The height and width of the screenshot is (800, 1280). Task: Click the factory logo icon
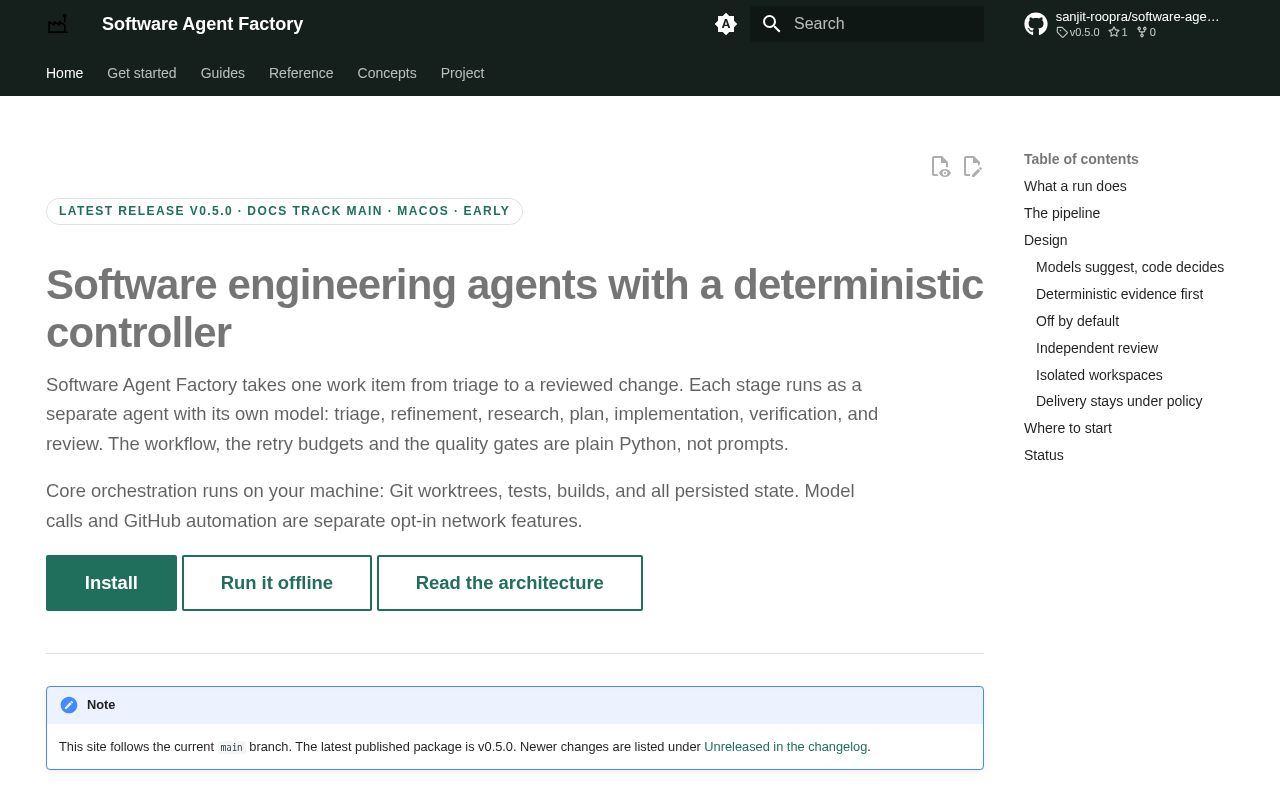pos(58,24)
